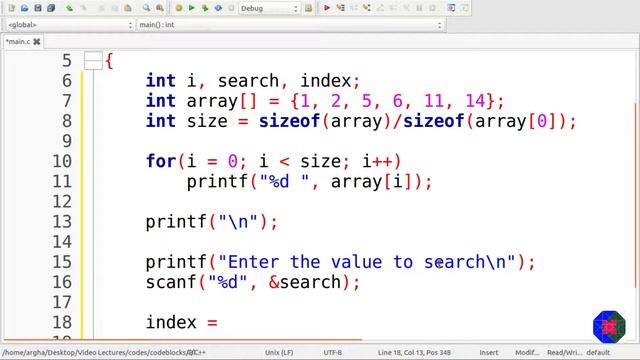The width and height of the screenshot is (640, 360).
Task: Click the first 'sizeof' keyword on line 8
Action: [x=289, y=121]
